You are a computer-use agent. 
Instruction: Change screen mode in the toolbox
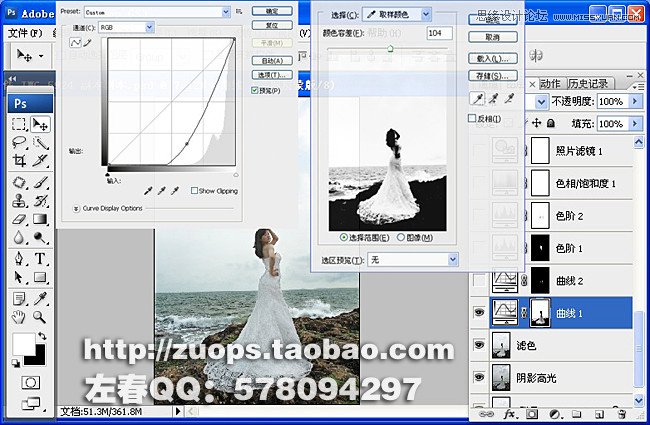[32, 403]
